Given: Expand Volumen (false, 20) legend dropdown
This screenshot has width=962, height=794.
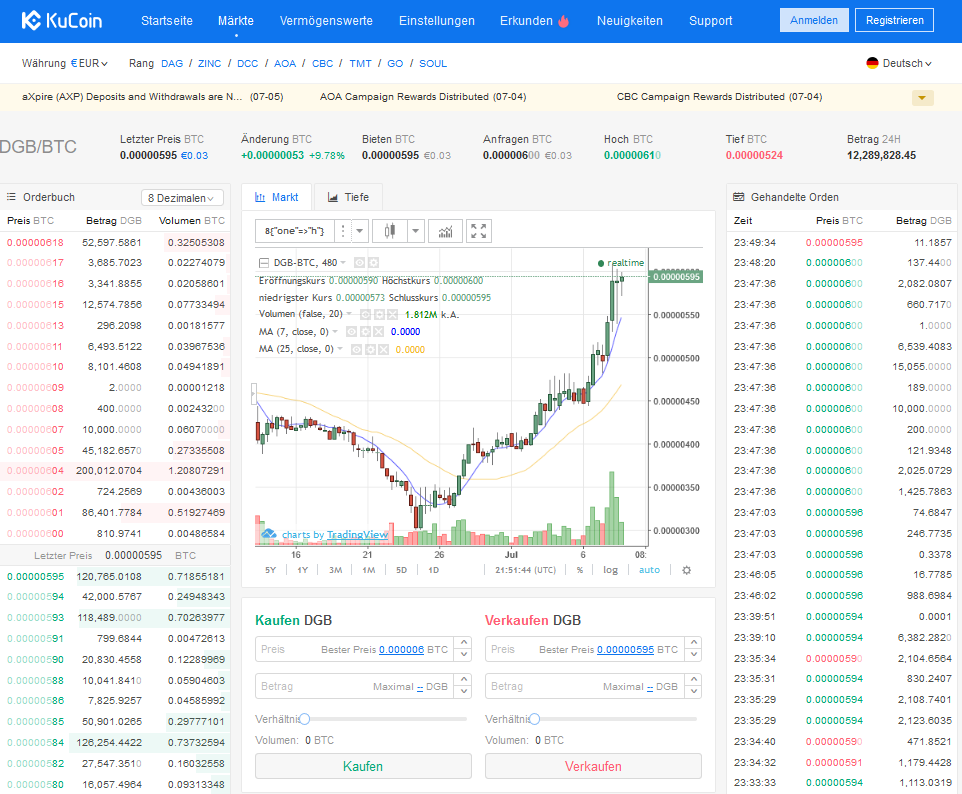Looking at the screenshot, I should [x=349, y=314].
